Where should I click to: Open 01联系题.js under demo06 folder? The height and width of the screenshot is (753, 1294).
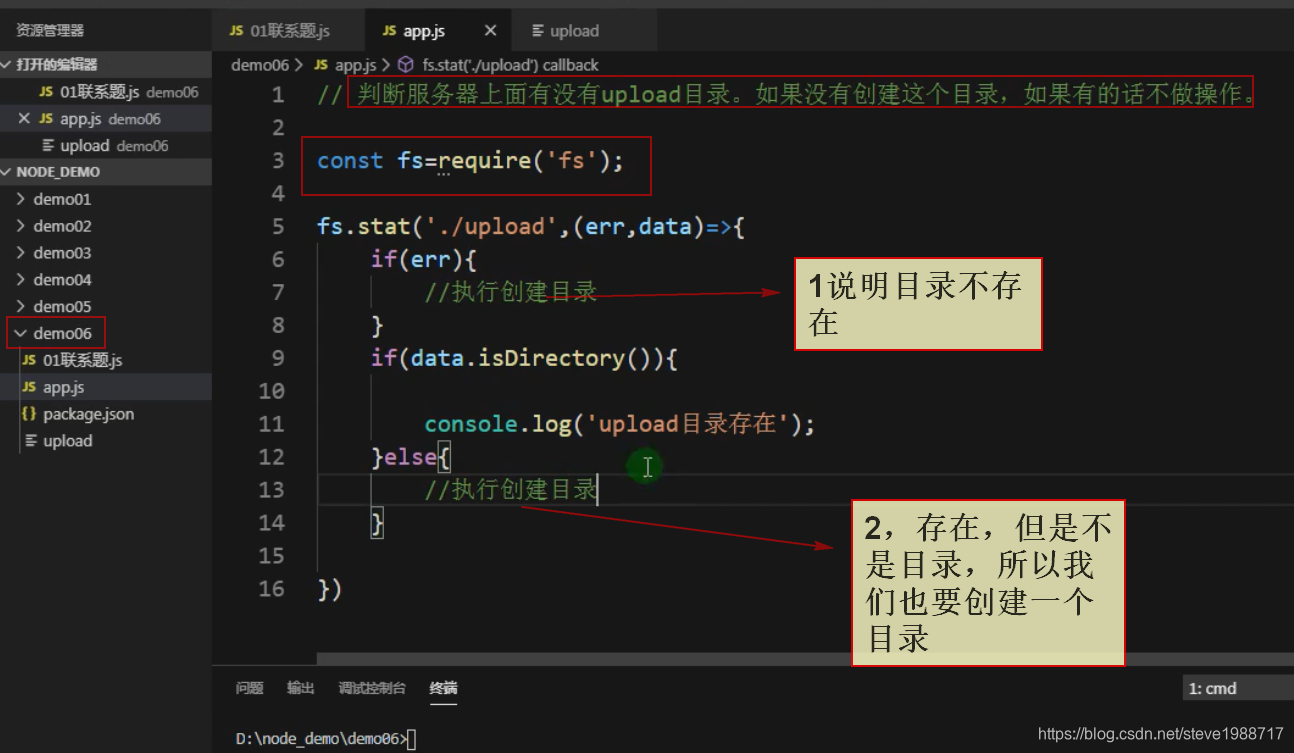106,360
